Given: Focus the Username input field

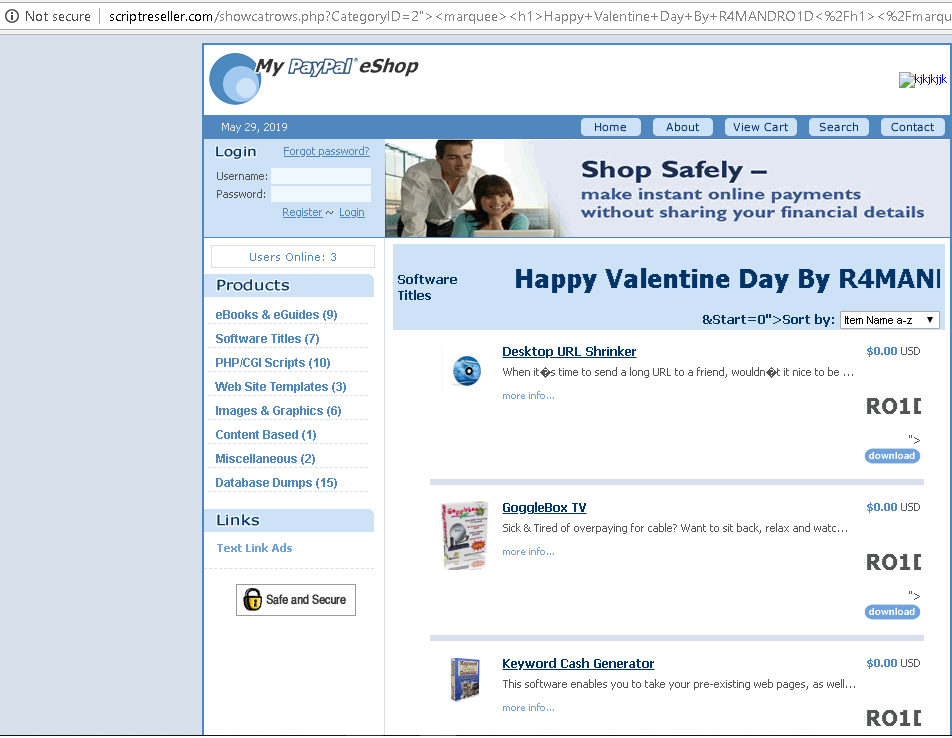Looking at the screenshot, I should 321,176.
